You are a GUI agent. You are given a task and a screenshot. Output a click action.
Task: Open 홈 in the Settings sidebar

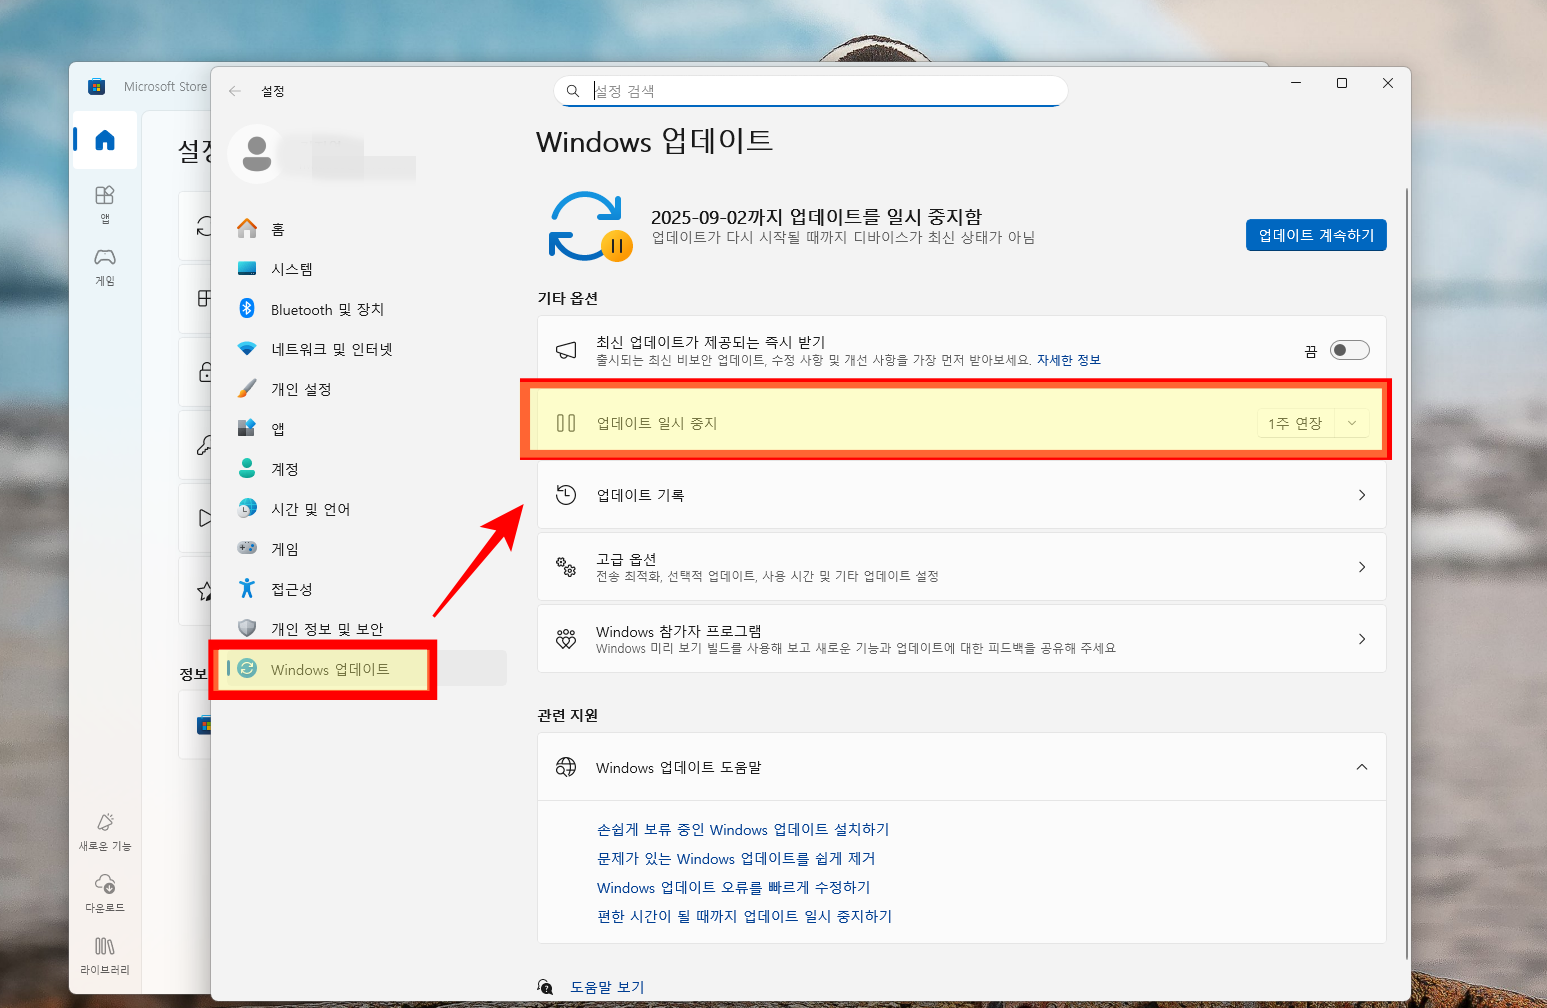point(366,229)
